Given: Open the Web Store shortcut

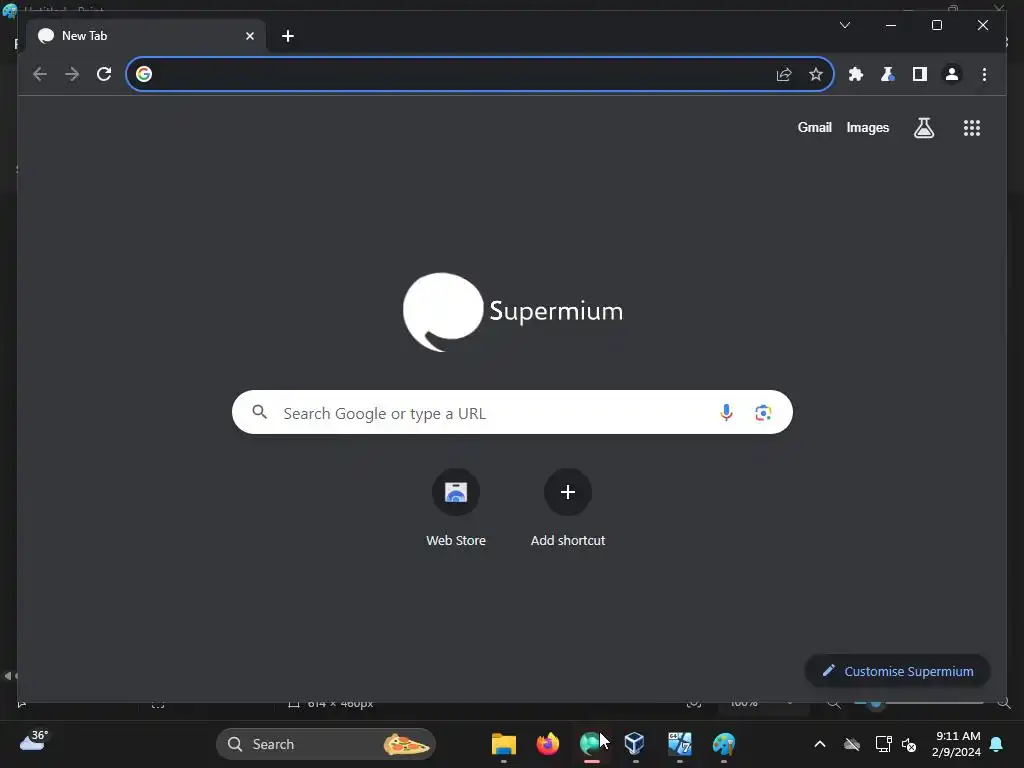Looking at the screenshot, I should point(456,509).
